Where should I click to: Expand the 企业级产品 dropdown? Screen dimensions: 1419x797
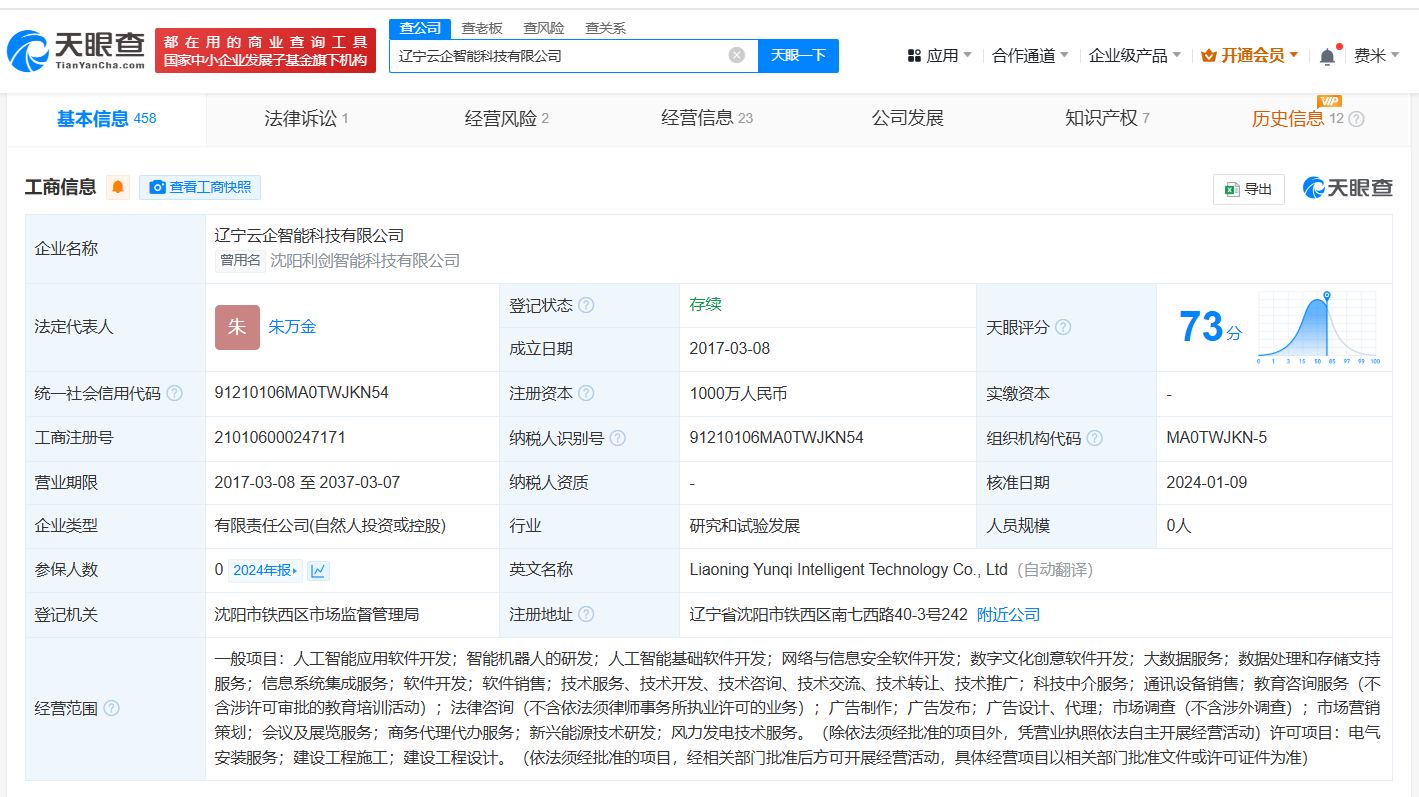click(1134, 56)
